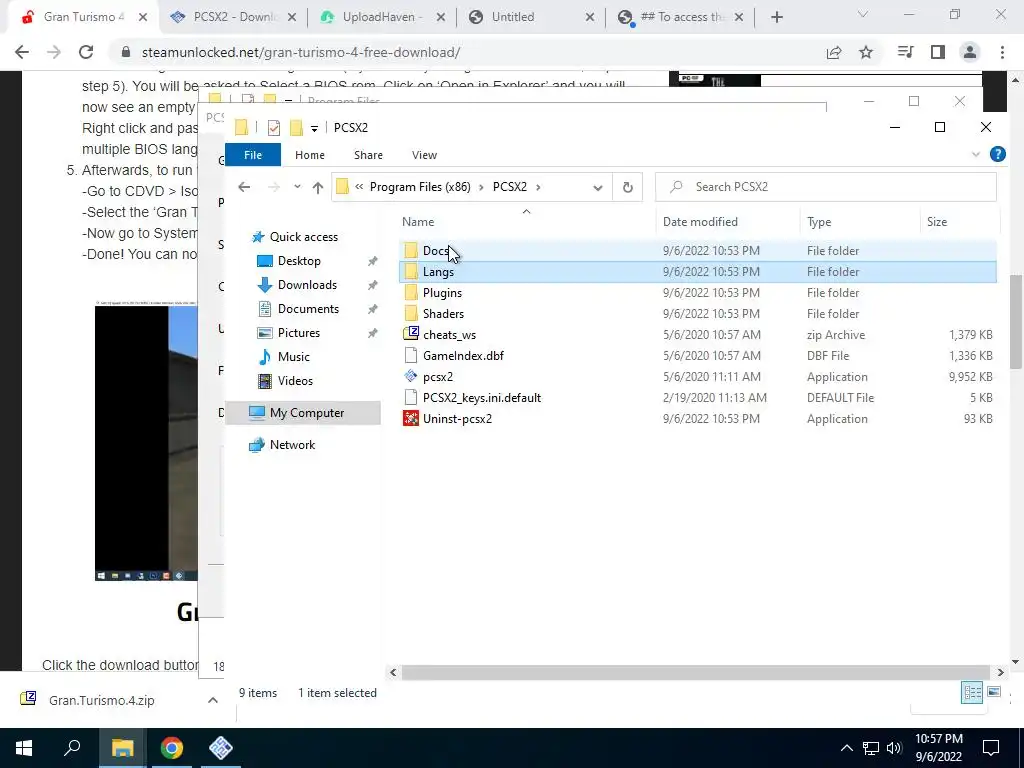Open Chrome side panel icon
The image size is (1024, 768).
[x=938, y=52]
